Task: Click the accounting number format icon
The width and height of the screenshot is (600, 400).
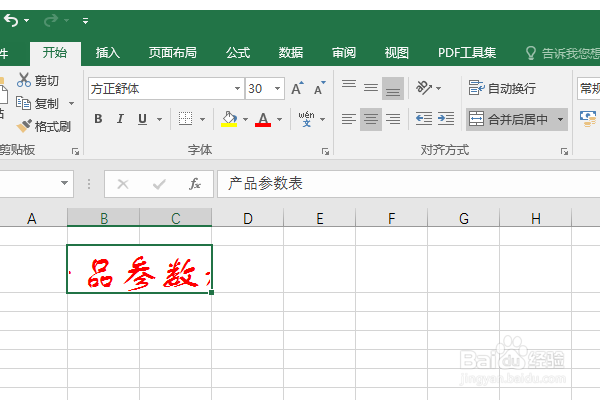Action: point(589,119)
